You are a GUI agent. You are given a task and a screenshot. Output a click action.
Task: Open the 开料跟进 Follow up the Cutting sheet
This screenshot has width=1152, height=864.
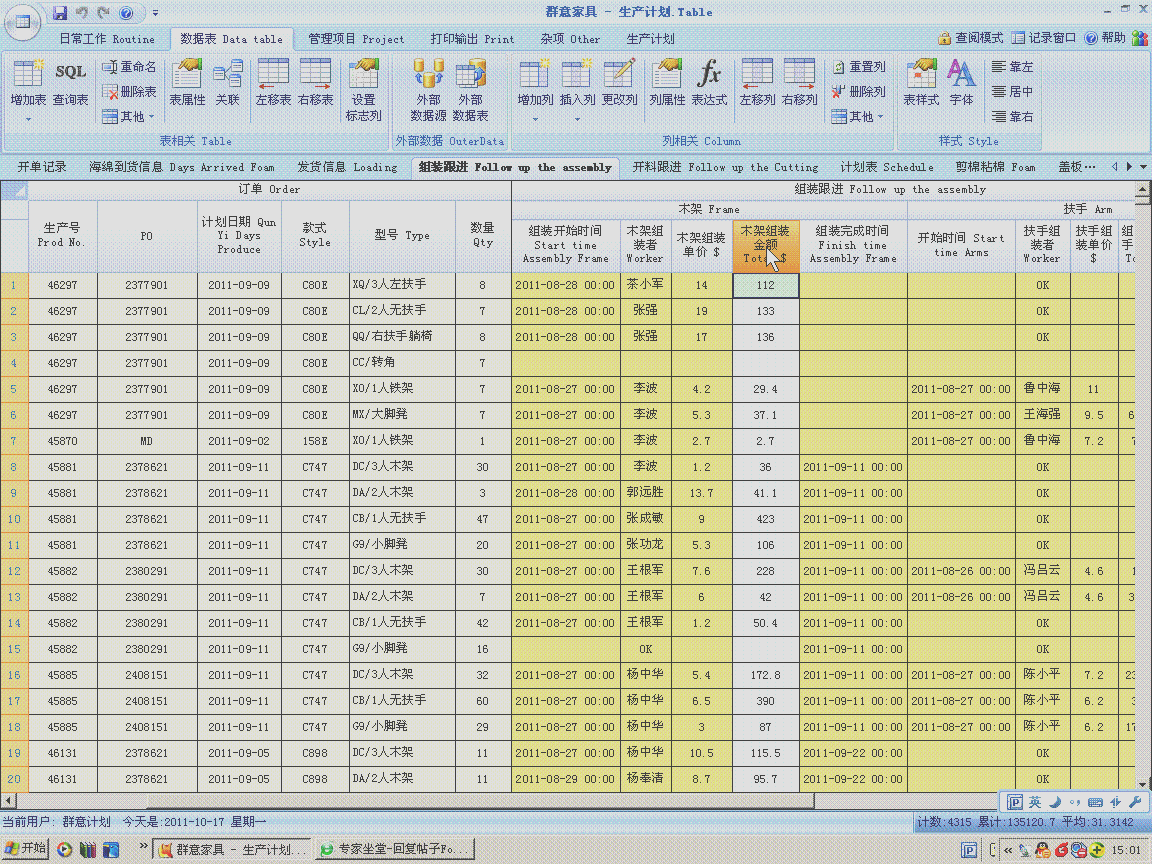[x=725, y=168]
